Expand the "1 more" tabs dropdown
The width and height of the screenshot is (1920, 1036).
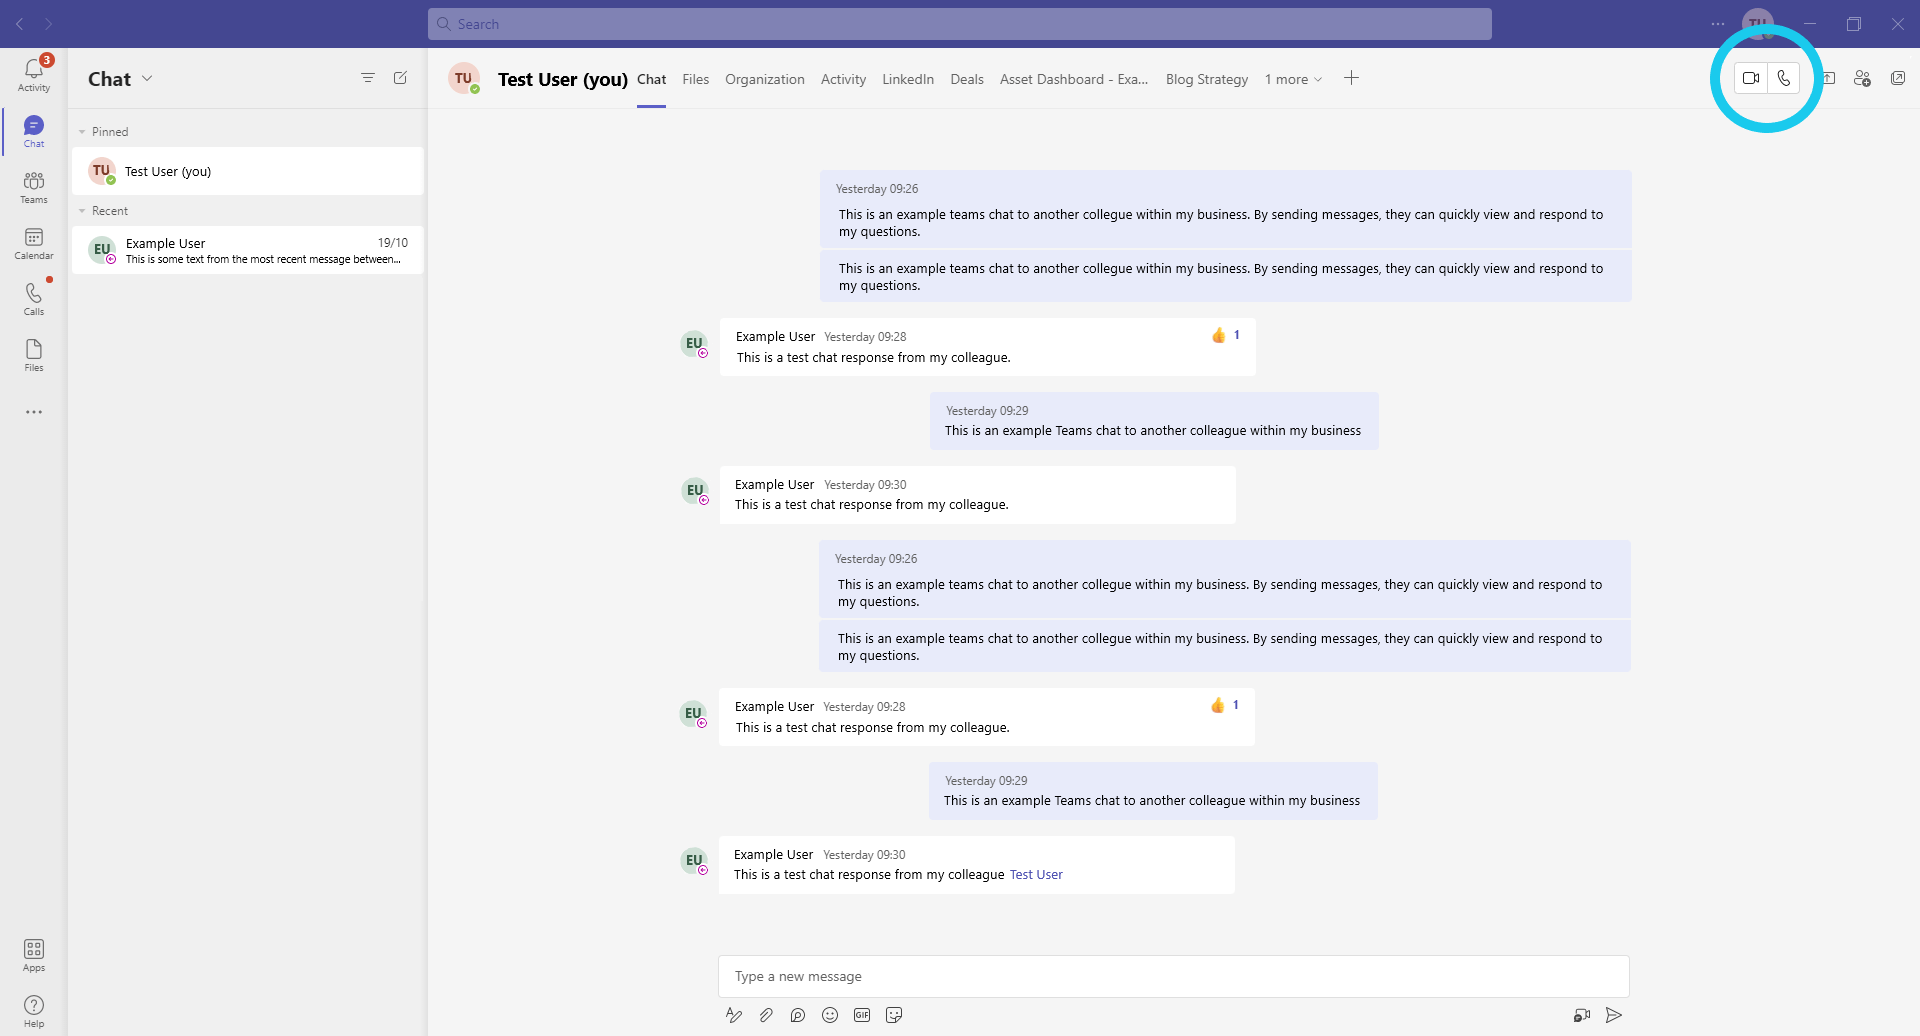[1293, 79]
